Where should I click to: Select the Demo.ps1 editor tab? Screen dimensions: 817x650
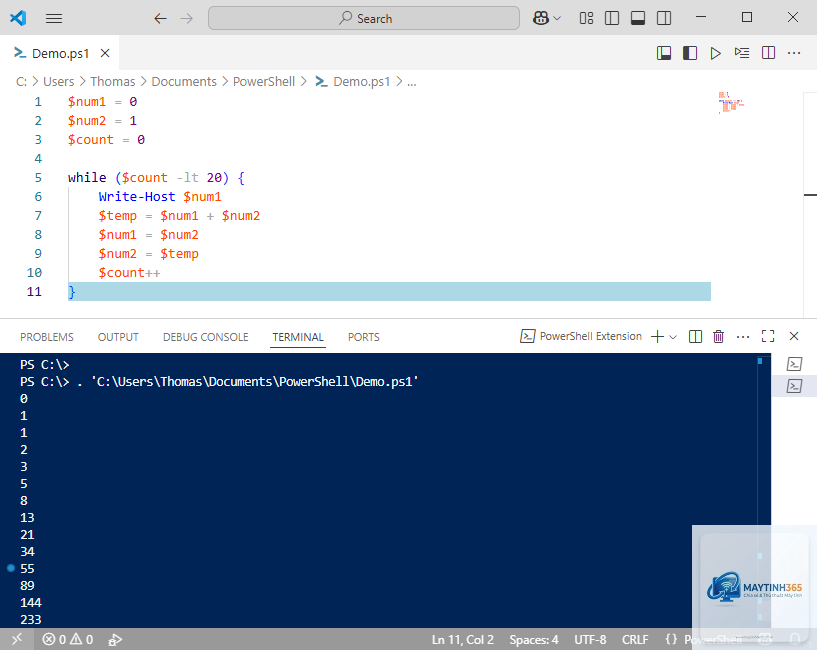point(60,53)
